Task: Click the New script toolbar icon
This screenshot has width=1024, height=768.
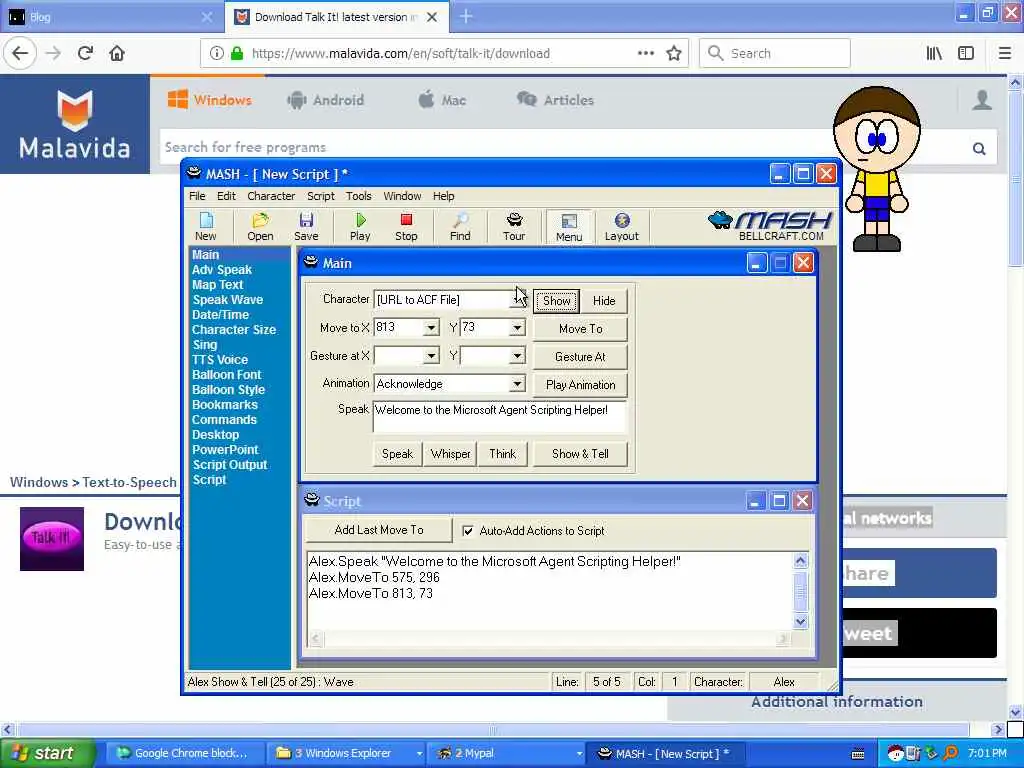Action: [205, 227]
